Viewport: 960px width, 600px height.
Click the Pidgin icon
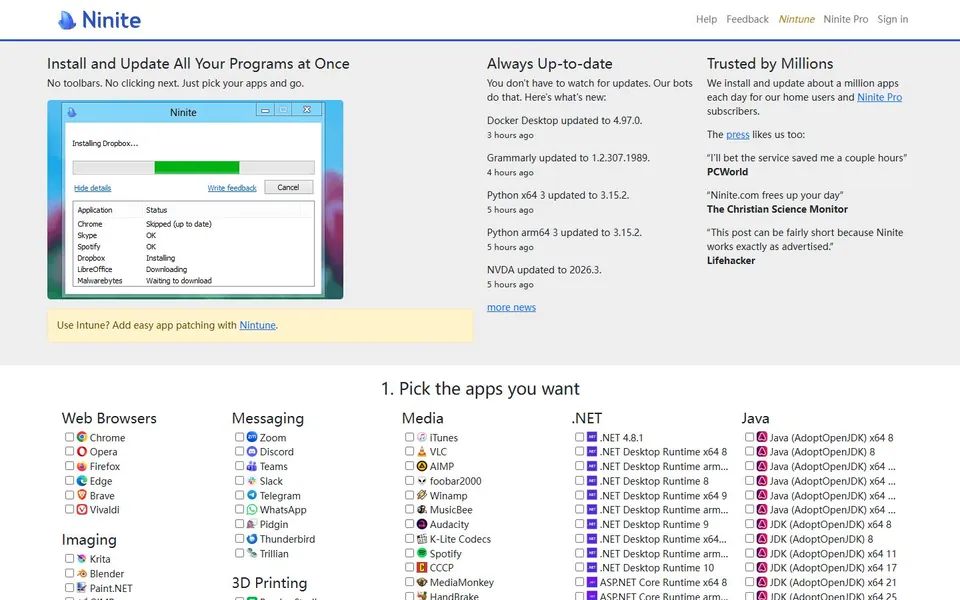[x=252, y=524]
